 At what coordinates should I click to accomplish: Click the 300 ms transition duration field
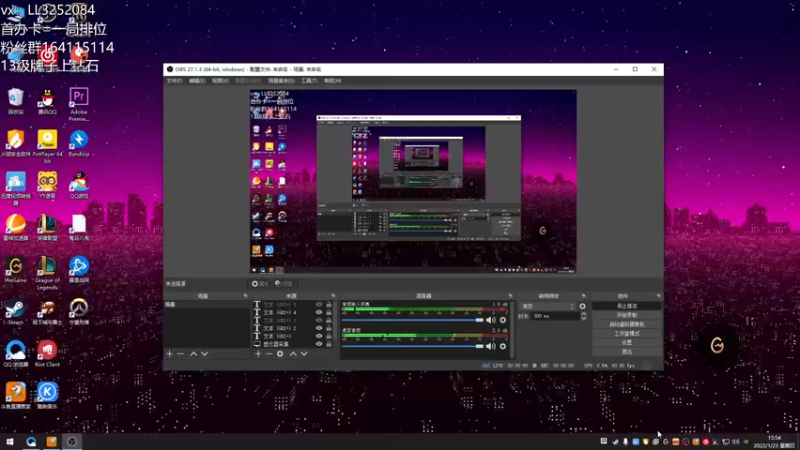pos(555,316)
